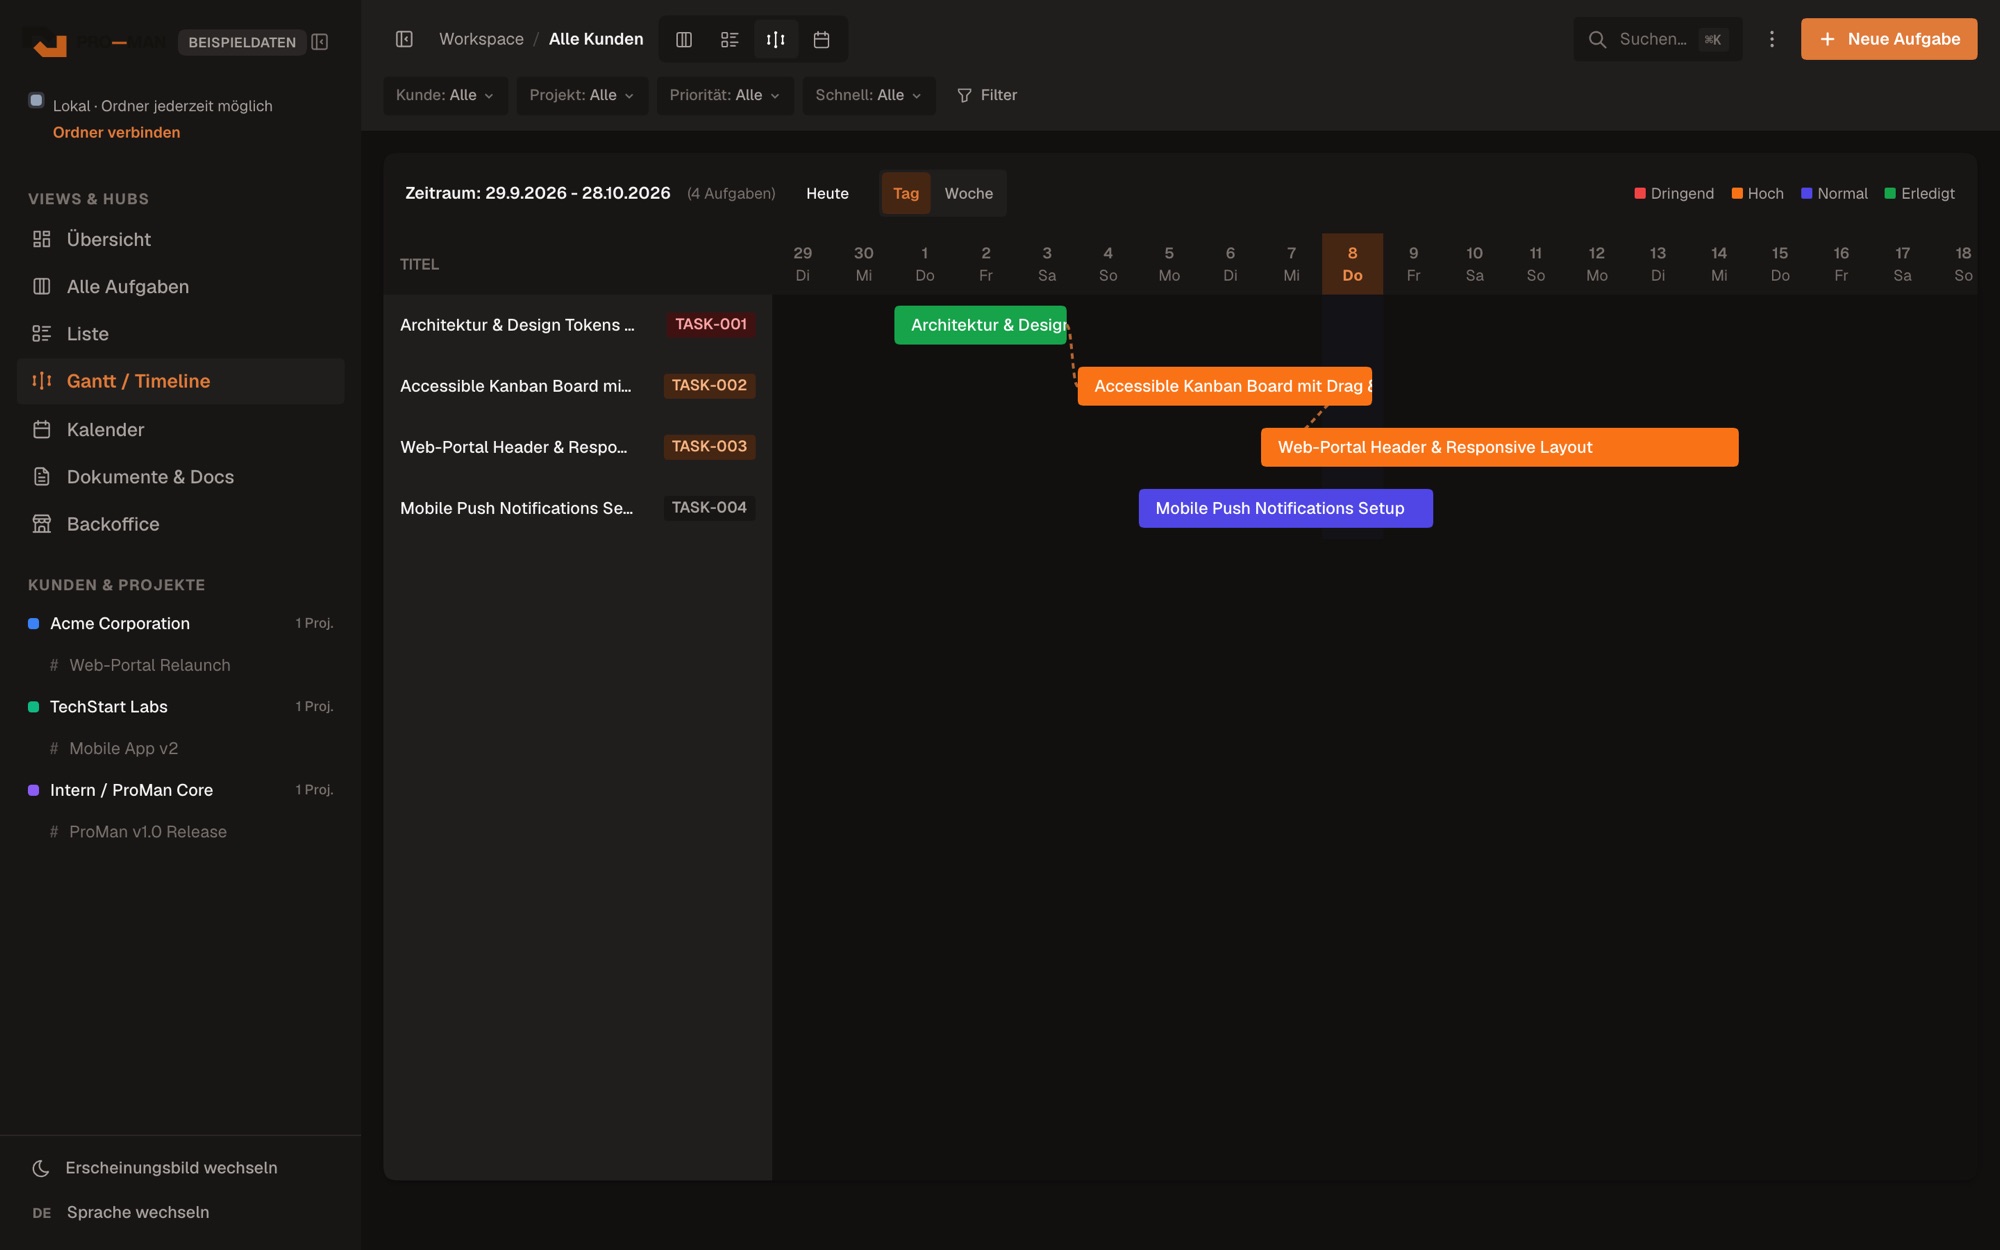2000x1250 pixels.
Task: Switch to board view icon in toolbar
Action: [x=684, y=40]
